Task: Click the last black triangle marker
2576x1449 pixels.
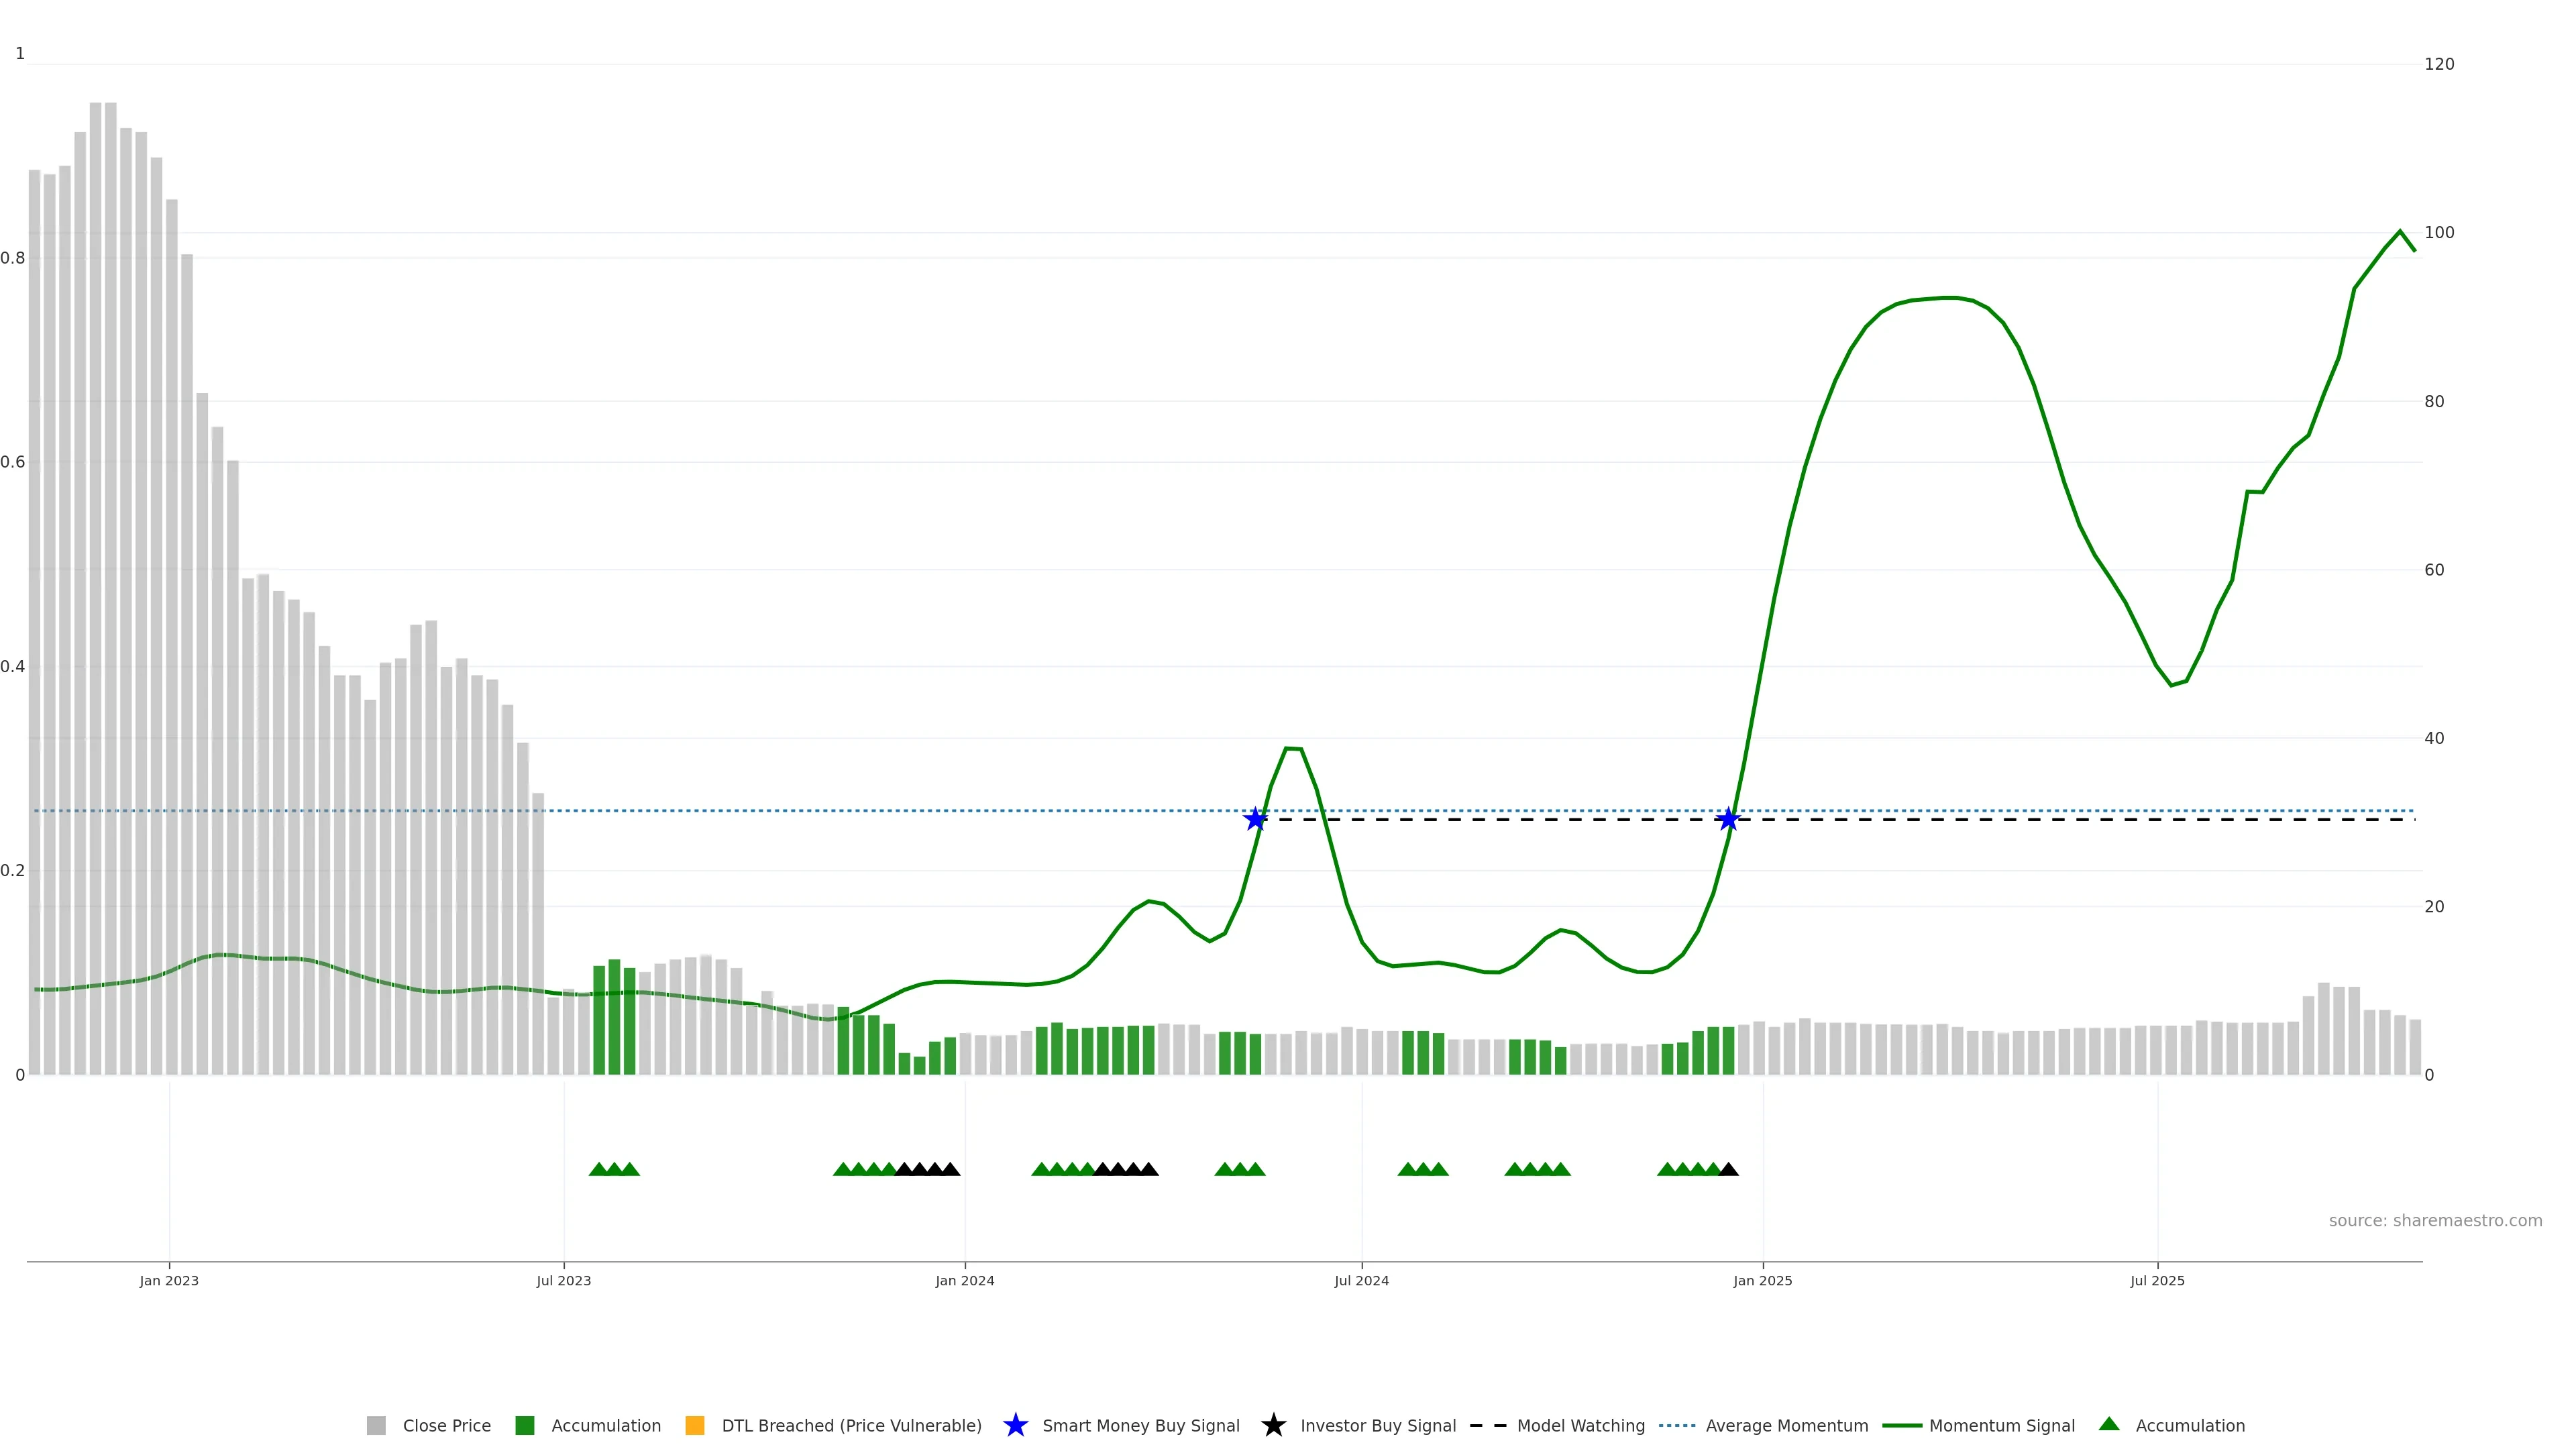Action: 1728,1169
